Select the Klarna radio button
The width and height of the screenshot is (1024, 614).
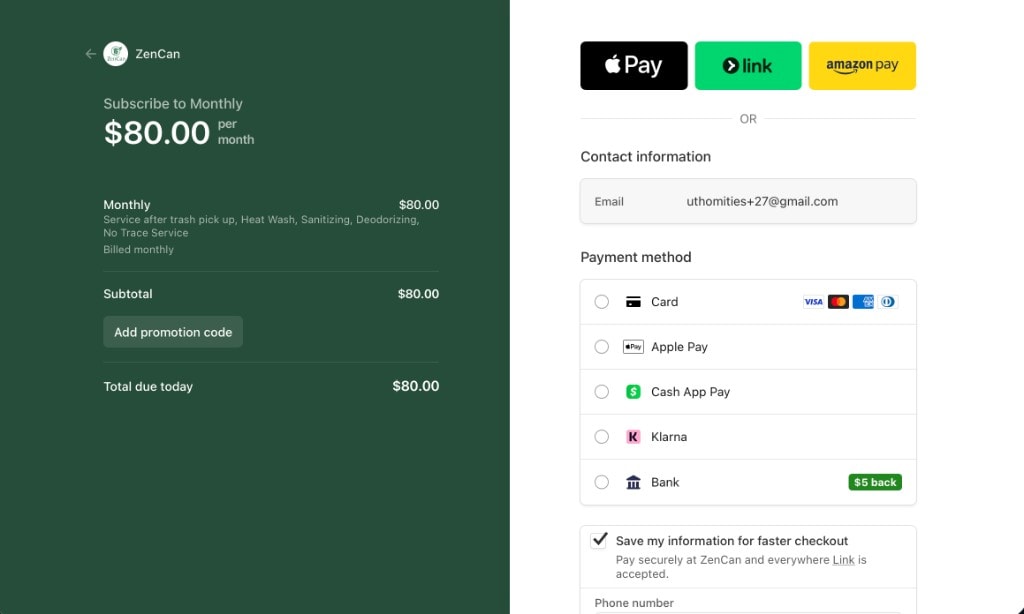(601, 437)
